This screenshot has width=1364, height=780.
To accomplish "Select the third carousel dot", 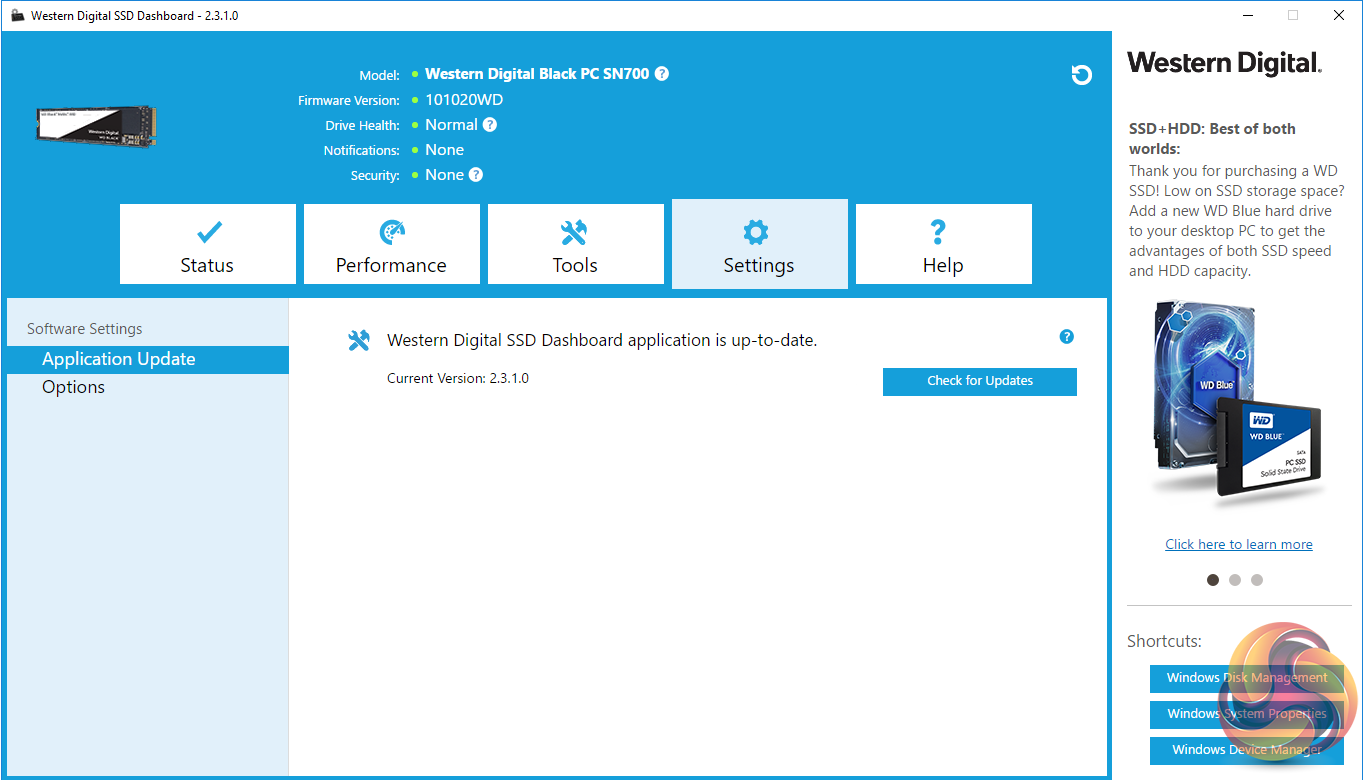I will click(x=1257, y=580).
